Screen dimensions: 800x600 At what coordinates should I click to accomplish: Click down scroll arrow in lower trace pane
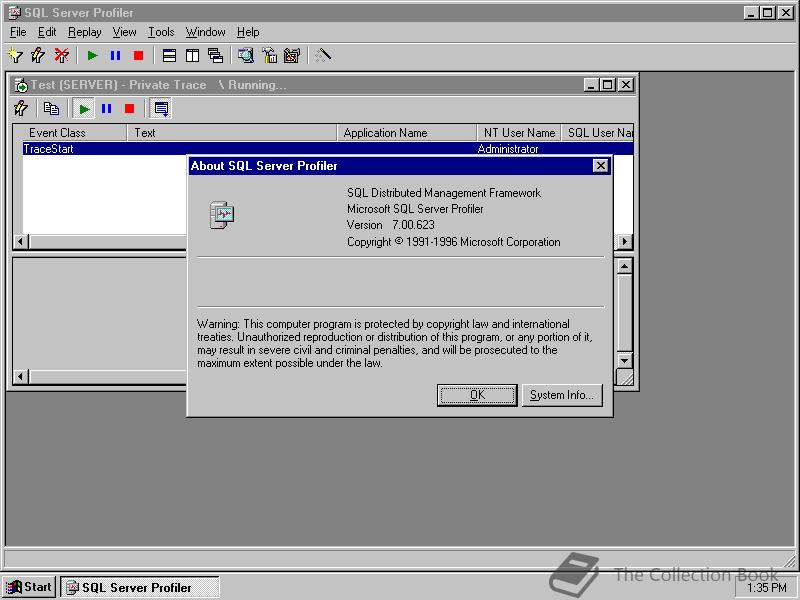pos(624,360)
